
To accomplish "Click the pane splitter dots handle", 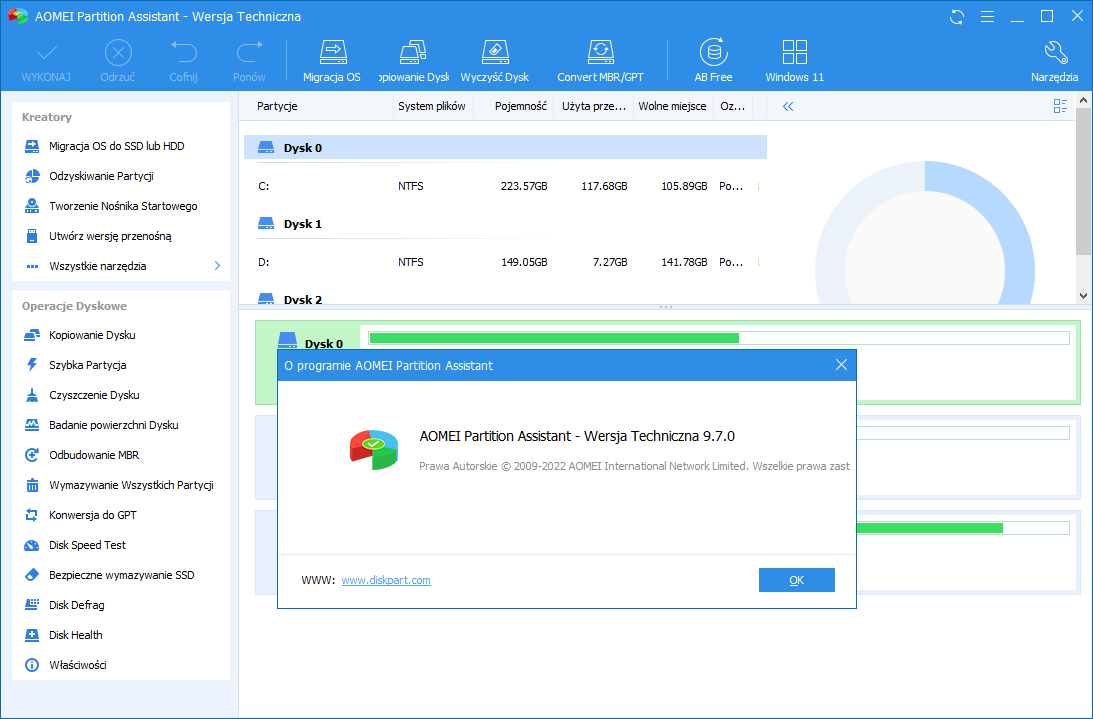I will coord(666,307).
